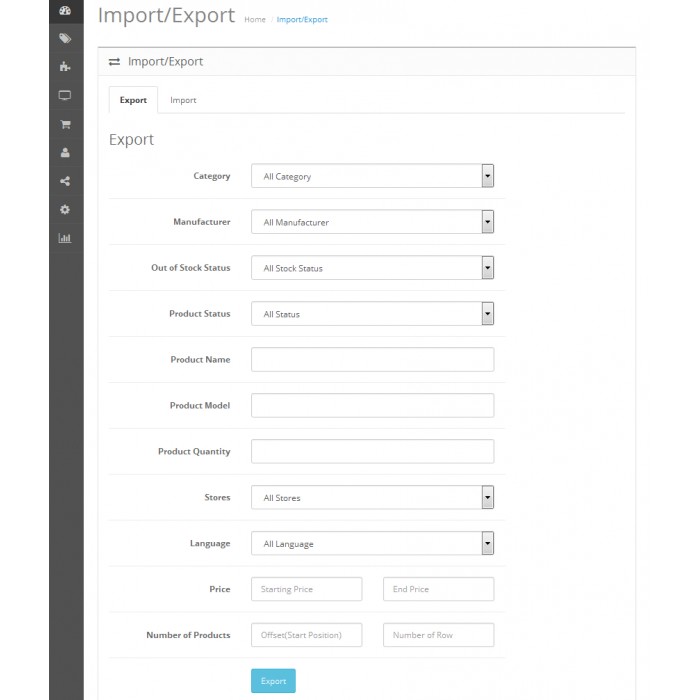The height and width of the screenshot is (700, 700).
Task: Click the Starting Price field
Action: tap(306, 589)
